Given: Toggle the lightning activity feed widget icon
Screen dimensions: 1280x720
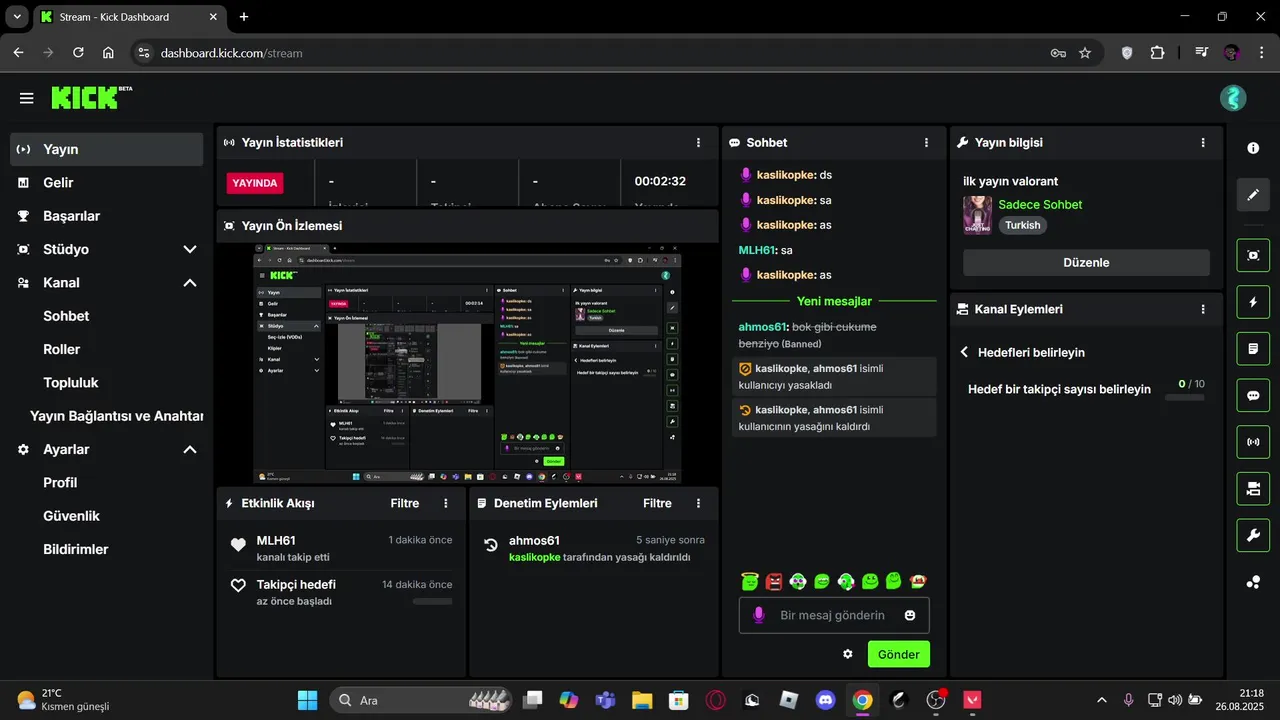Looking at the screenshot, I should point(1253,302).
